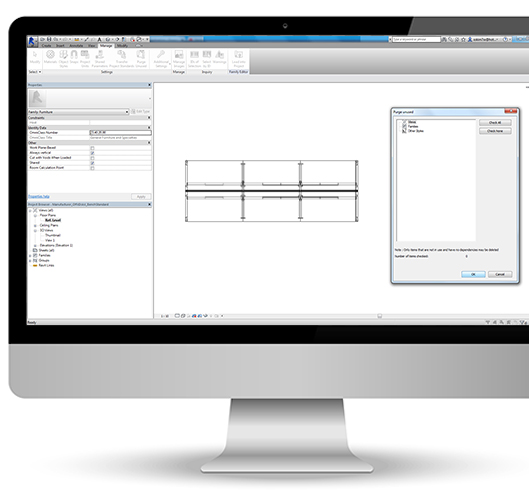Click the Open folder icon in quick access toolbar
Image resolution: width=529 pixels, height=490 pixels.
tap(43, 39)
